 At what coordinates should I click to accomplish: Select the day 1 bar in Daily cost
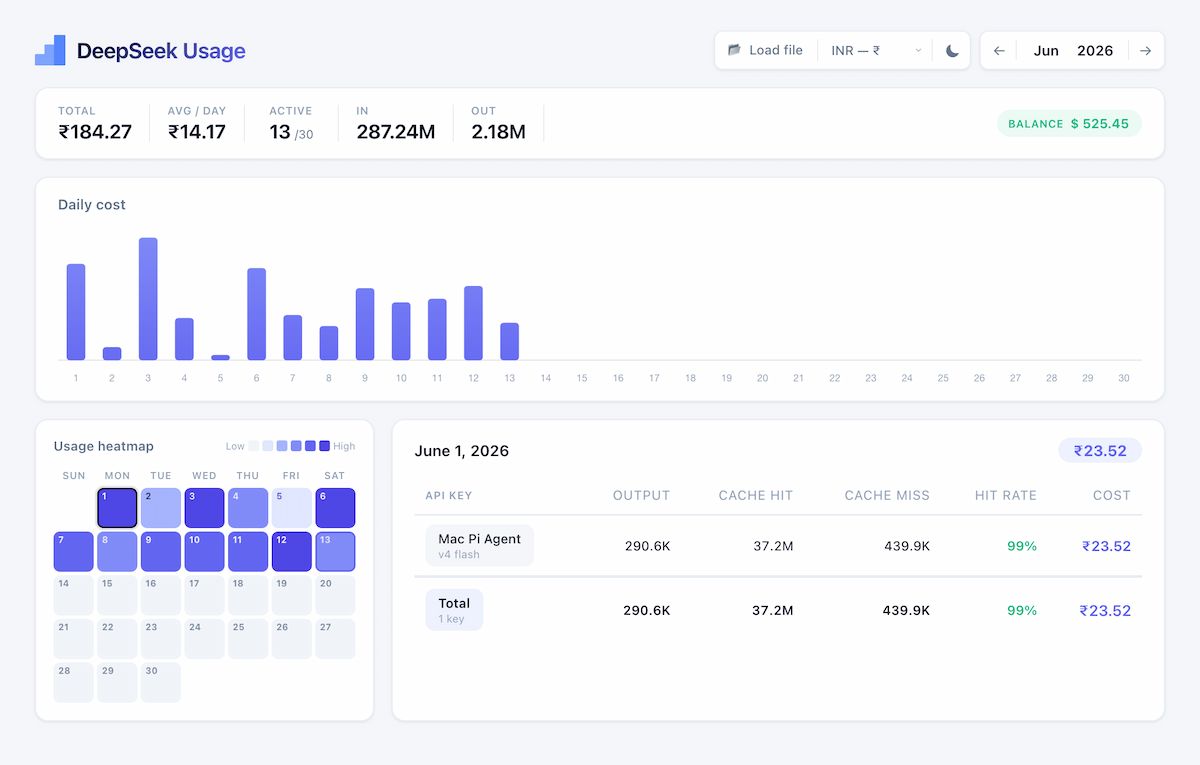[76, 312]
